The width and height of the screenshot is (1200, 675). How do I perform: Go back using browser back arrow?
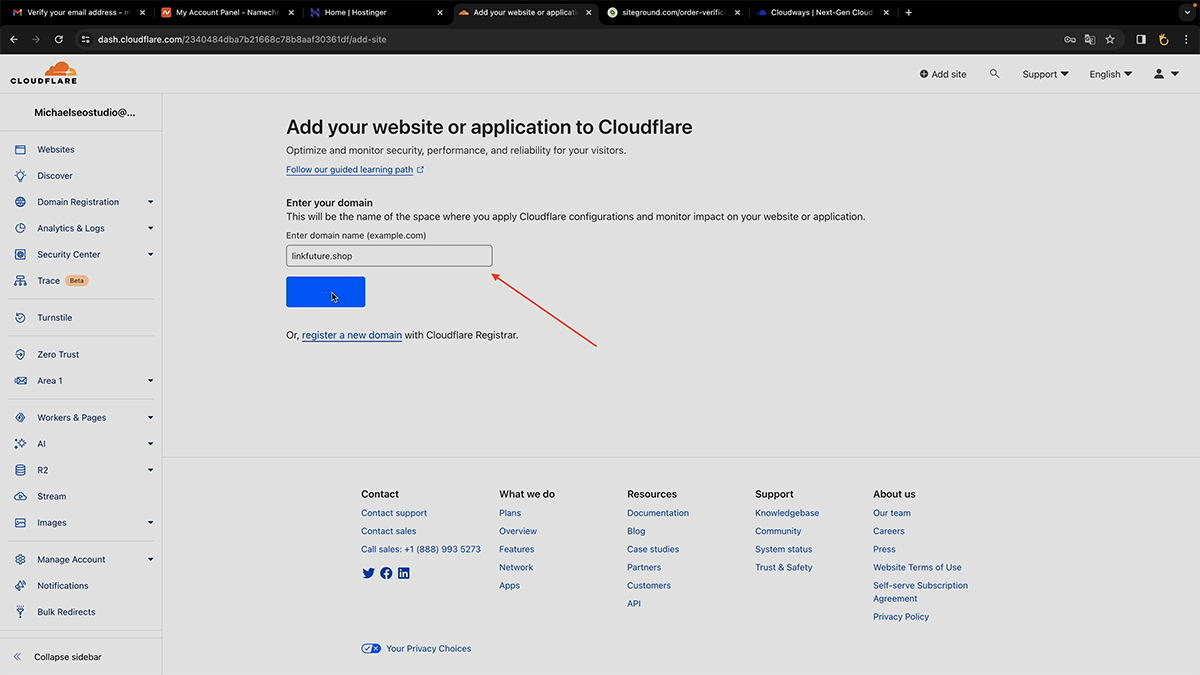(14, 39)
